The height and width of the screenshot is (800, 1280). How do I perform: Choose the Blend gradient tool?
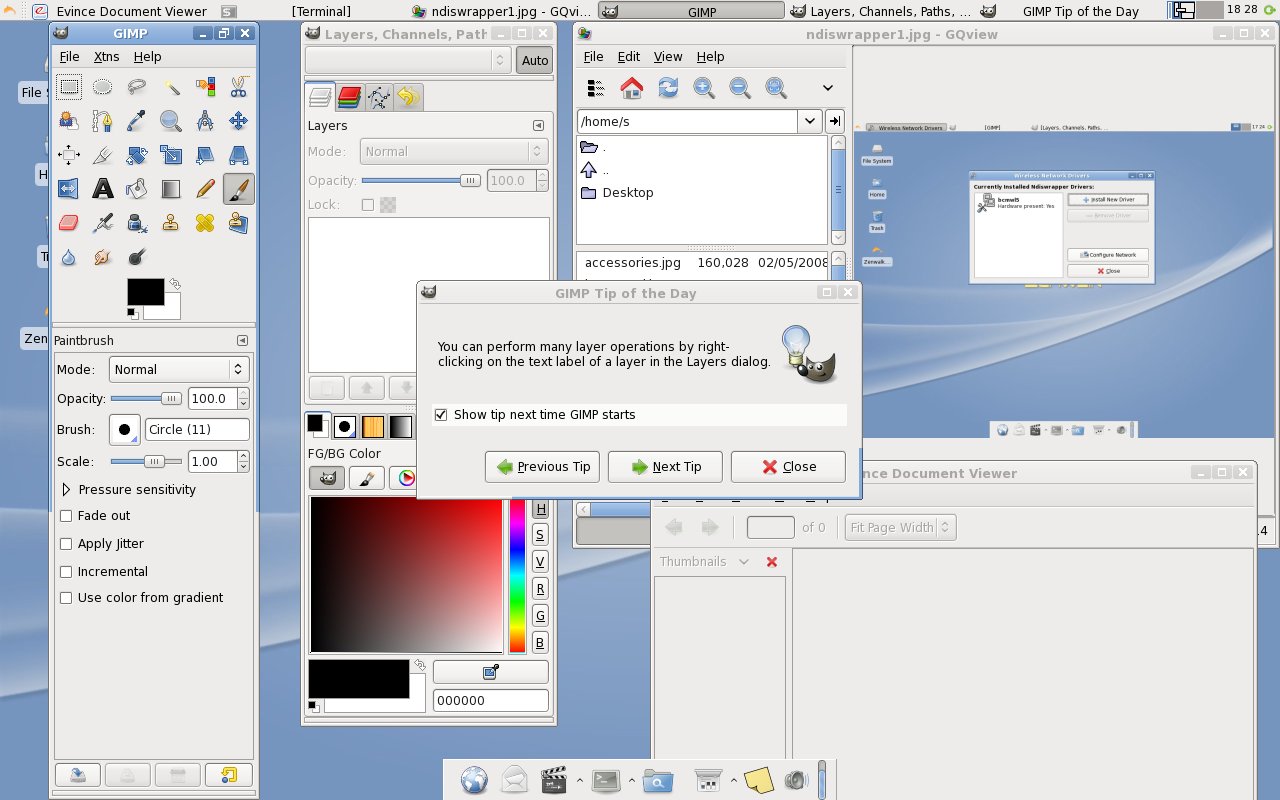pyautogui.click(x=171, y=188)
